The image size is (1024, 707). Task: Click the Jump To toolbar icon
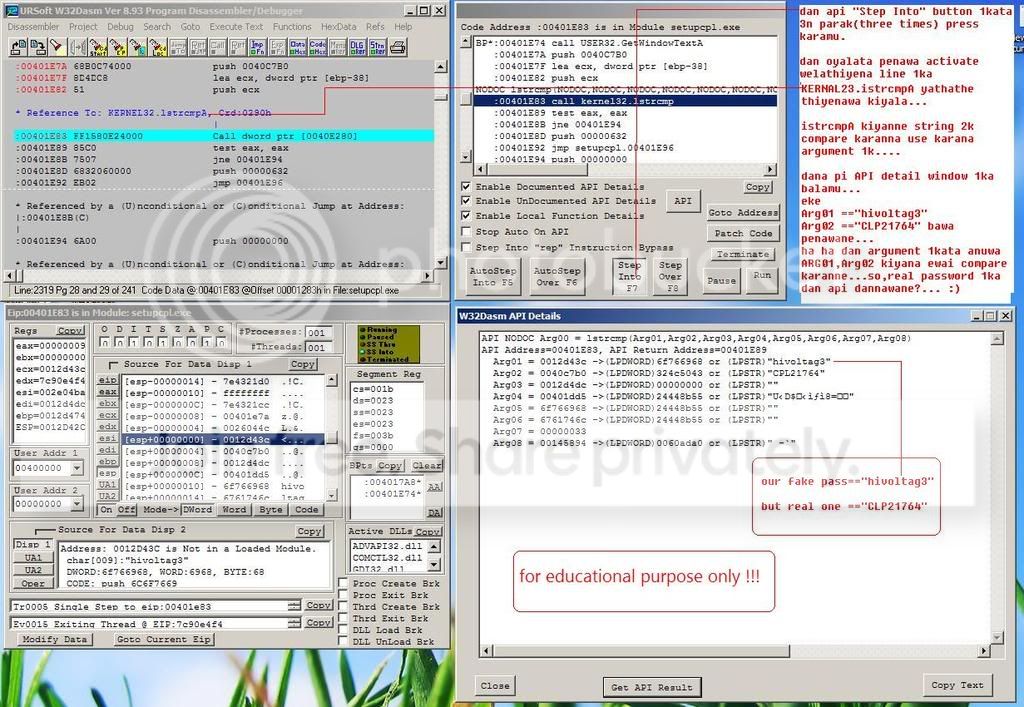[x=178, y=47]
